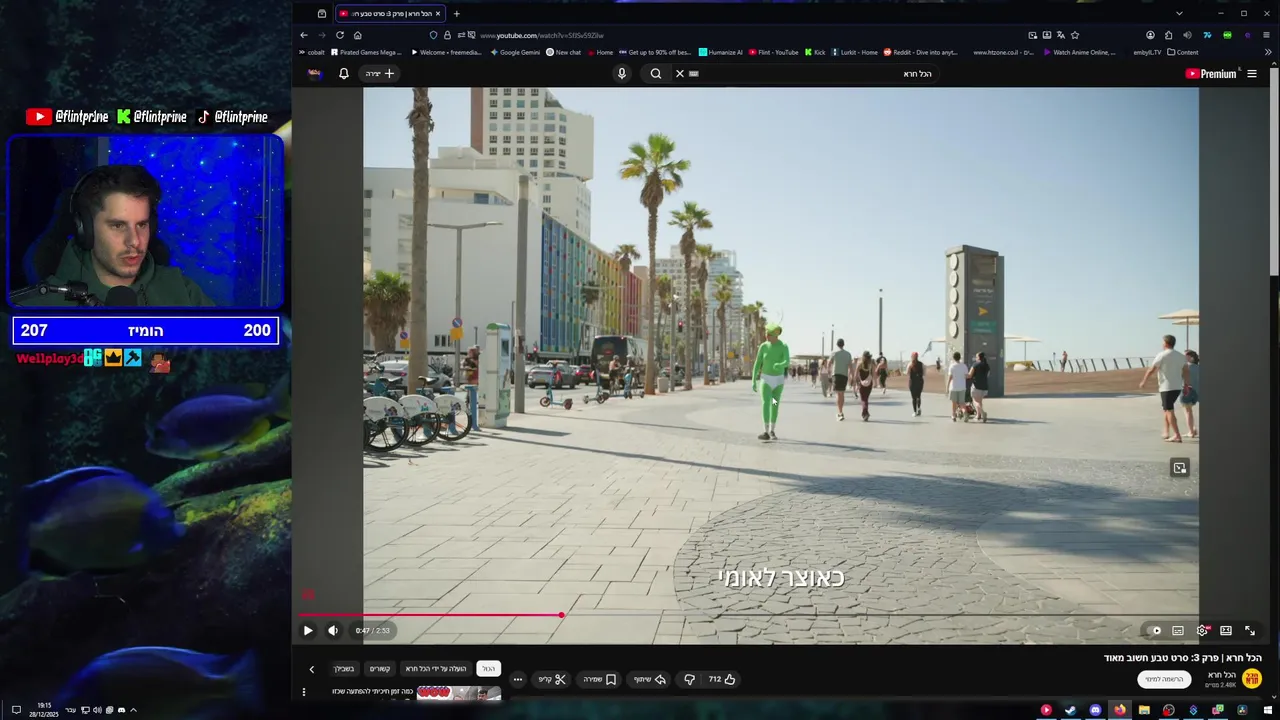Image resolution: width=1280 pixels, height=720 pixels.
Task: Switch the player to theater mode
Action: [1226, 630]
